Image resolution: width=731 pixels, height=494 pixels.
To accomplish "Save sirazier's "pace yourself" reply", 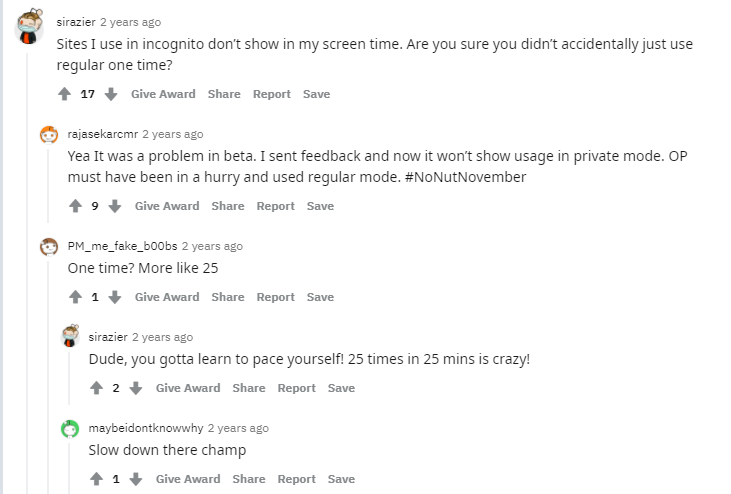I will [341, 388].
